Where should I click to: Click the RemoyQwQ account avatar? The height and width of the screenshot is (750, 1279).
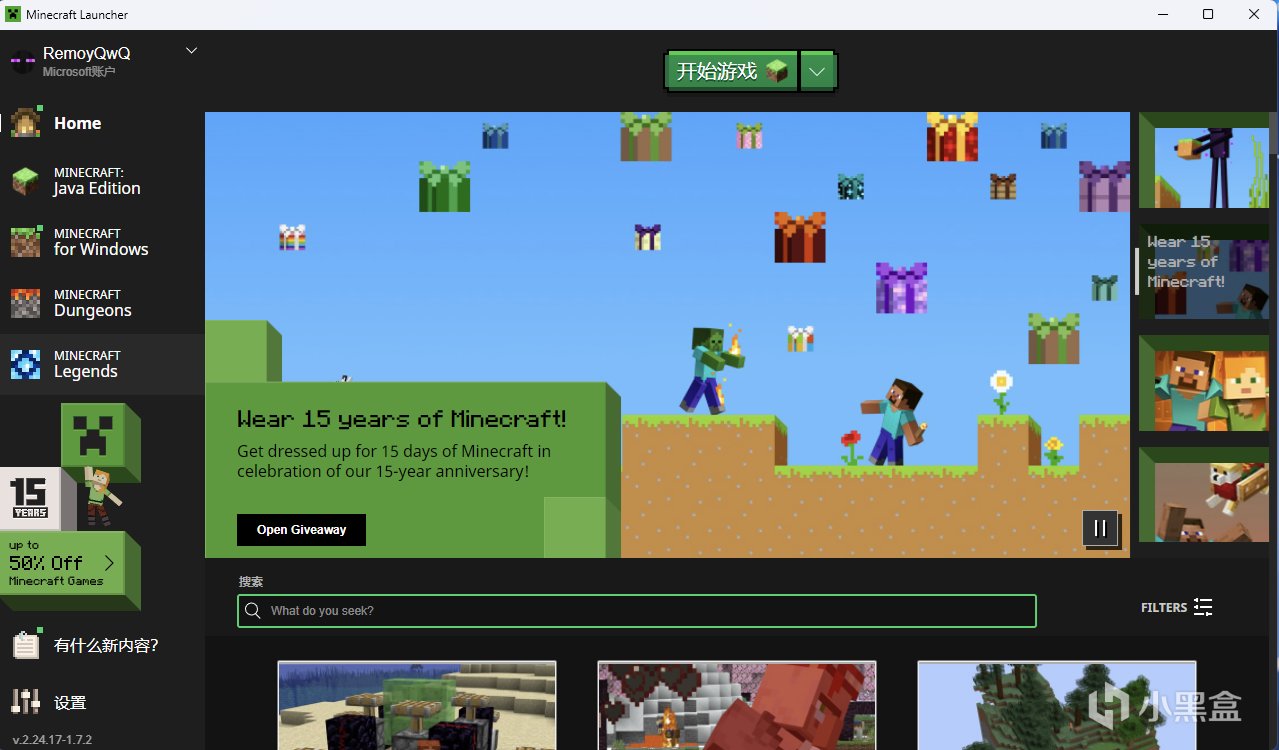[x=22, y=61]
